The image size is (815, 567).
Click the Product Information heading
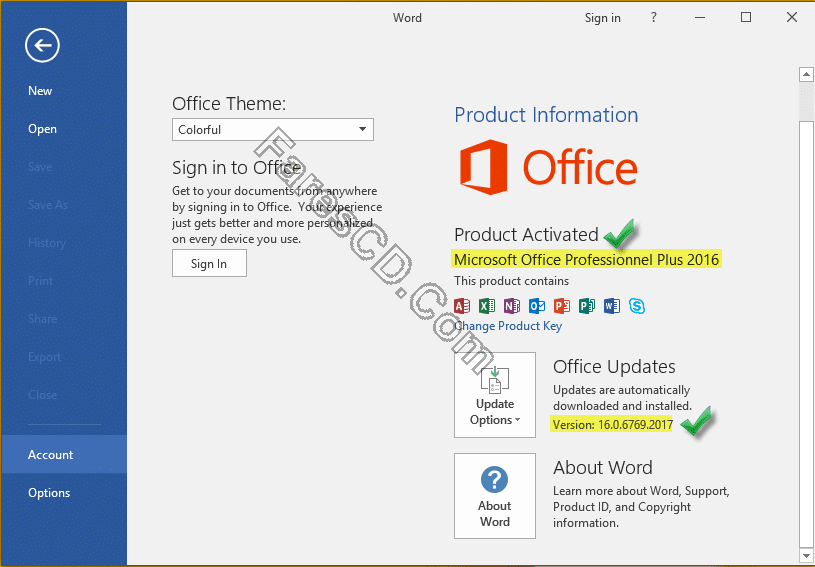coord(546,115)
